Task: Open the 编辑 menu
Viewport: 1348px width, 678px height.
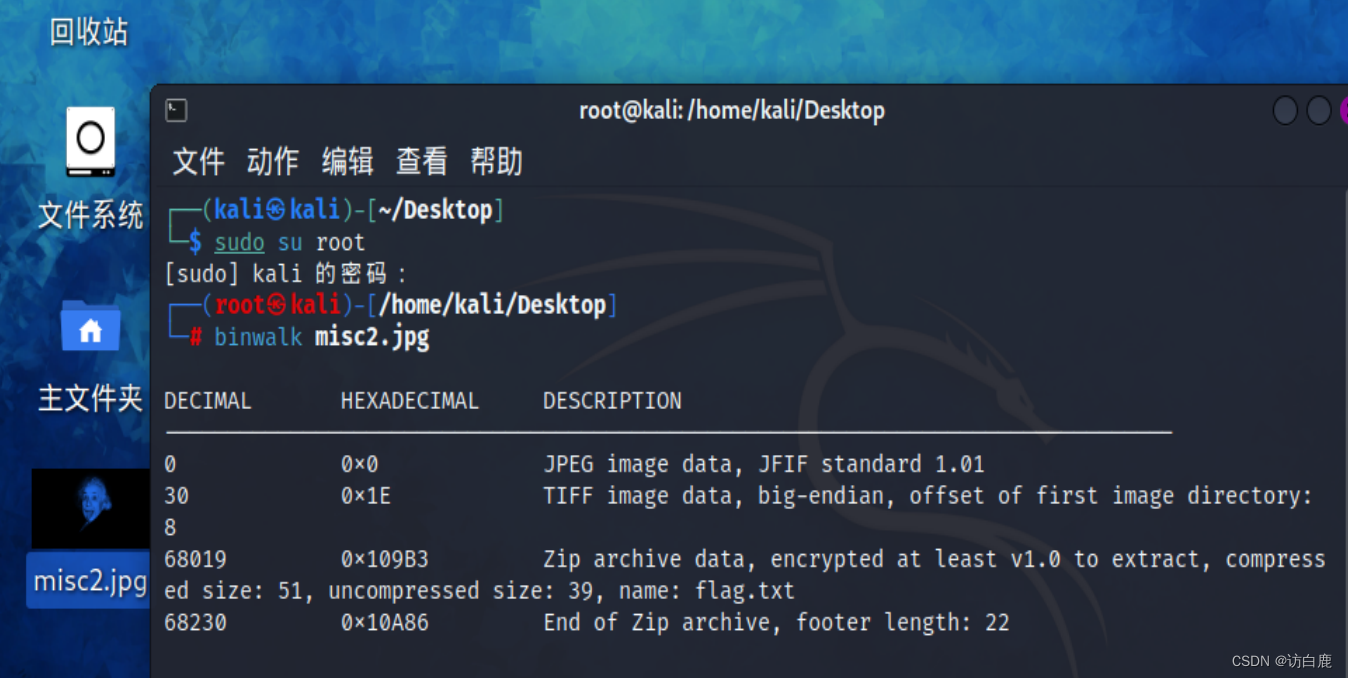Action: point(346,161)
